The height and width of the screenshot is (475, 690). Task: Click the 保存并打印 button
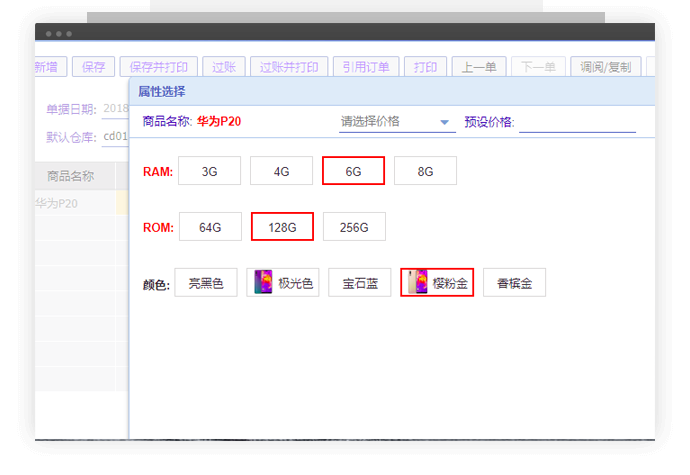coord(158,67)
